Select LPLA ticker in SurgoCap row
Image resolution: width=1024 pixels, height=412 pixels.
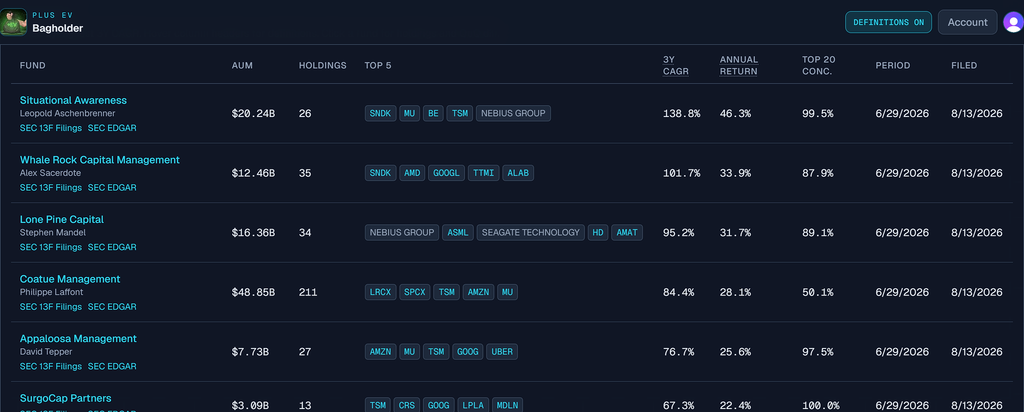pyautogui.click(x=472, y=405)
